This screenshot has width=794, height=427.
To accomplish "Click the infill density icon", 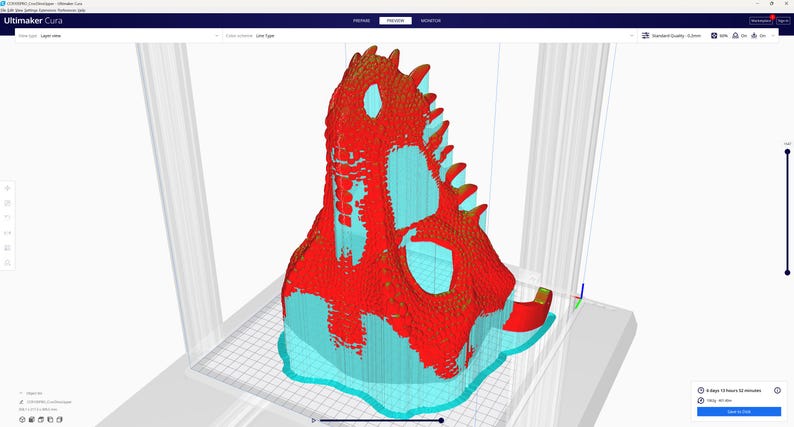I will coord(714,36).
